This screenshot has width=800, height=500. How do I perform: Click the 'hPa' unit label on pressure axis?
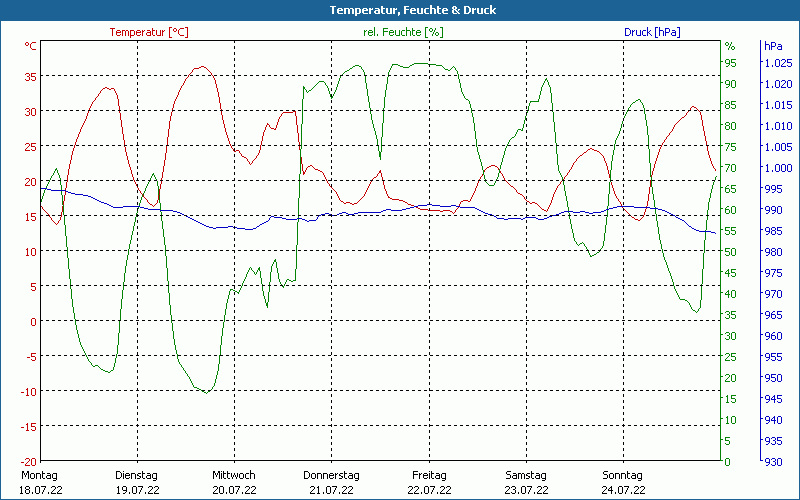click(x=773, y=46)
